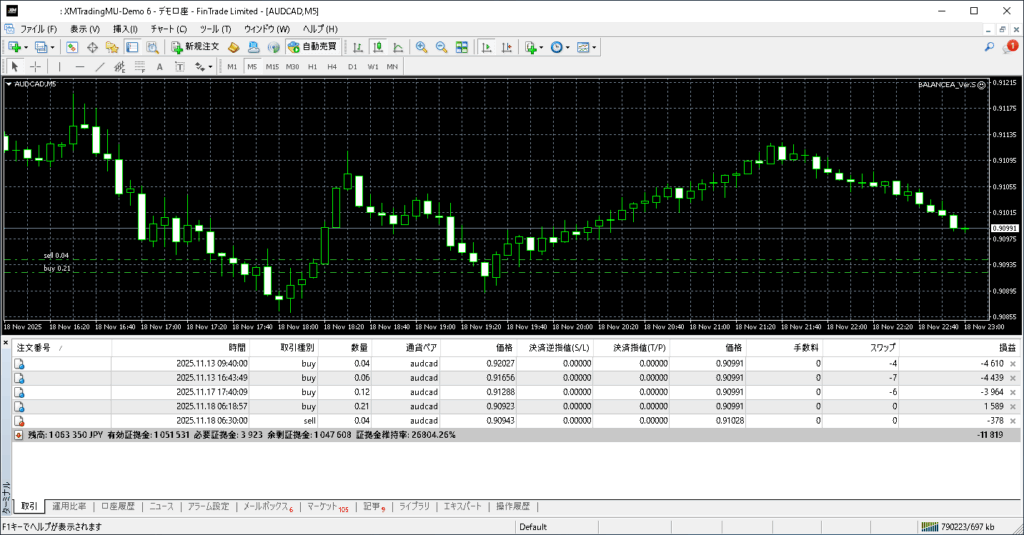Close the sell audcad order row
The width and height of the screenshot is (1024, 535).
coord(1013,422)
